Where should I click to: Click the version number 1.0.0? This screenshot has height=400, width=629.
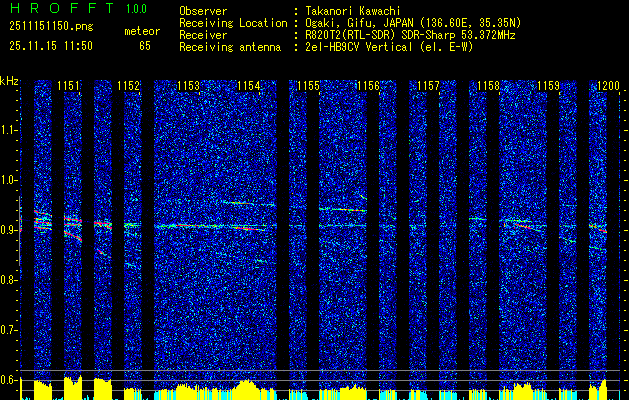(x=136, y=9)
